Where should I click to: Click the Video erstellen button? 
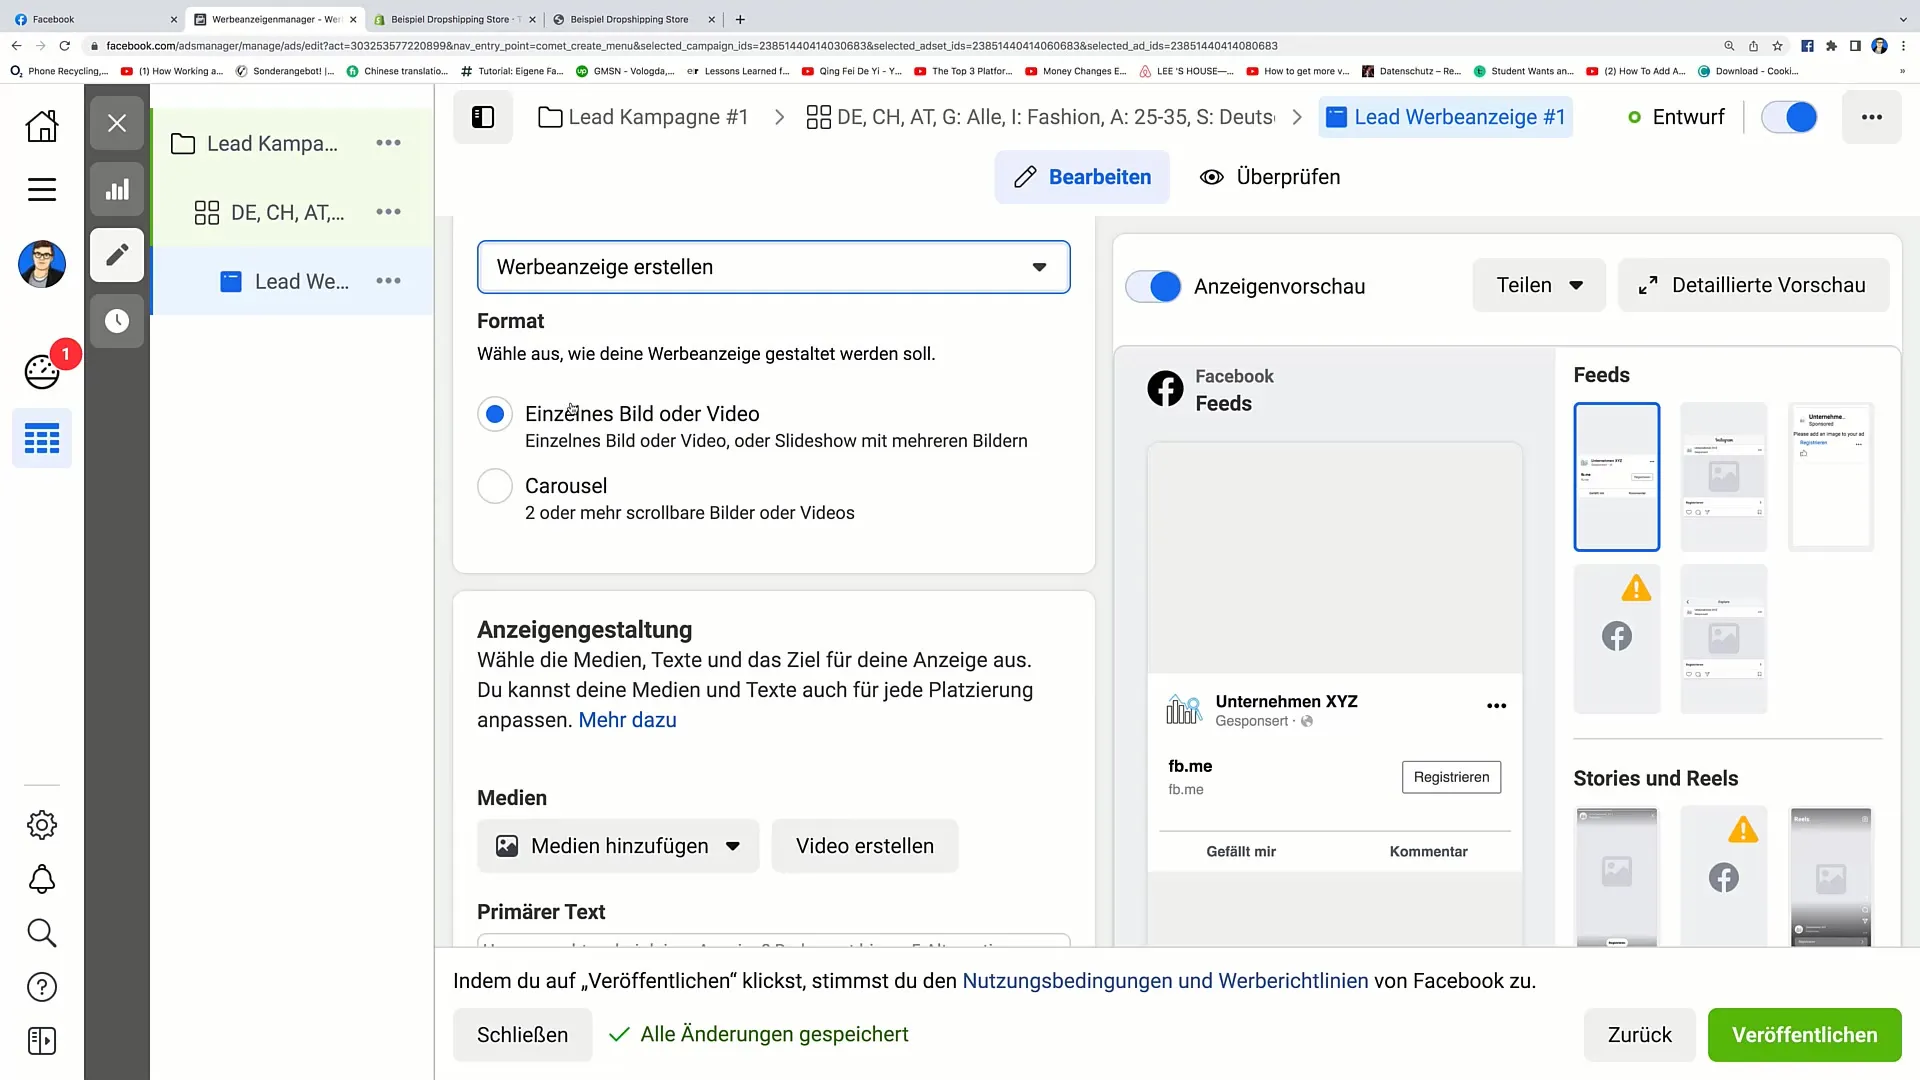865,846
